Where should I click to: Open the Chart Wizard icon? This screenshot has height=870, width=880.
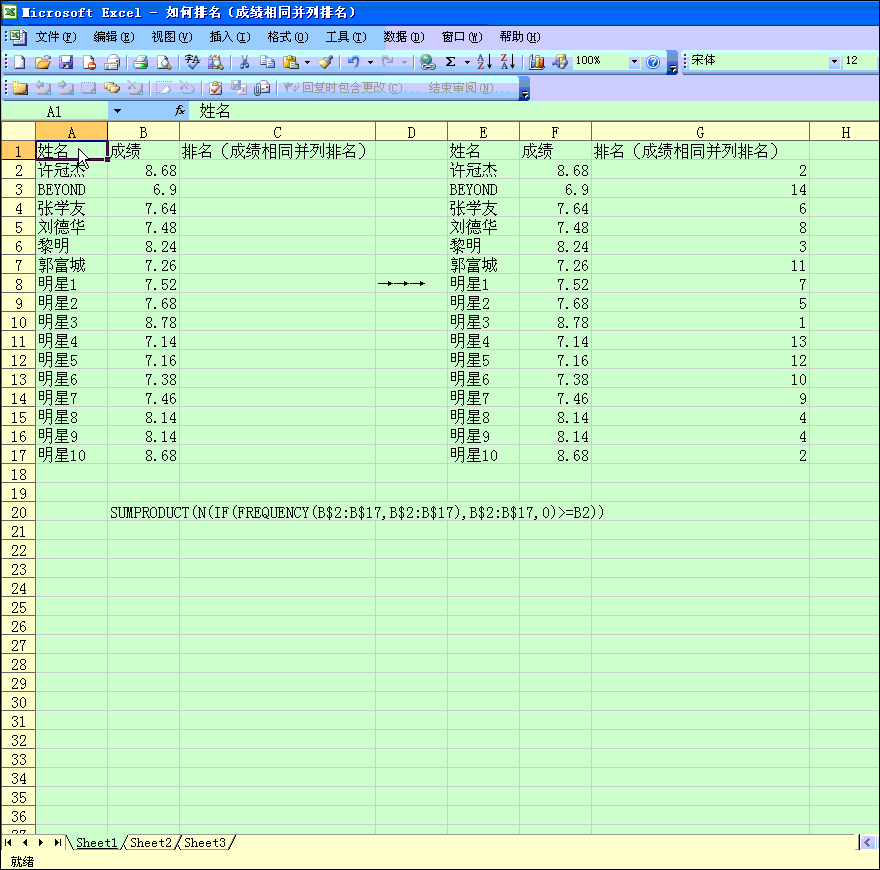tap(537, 62)
